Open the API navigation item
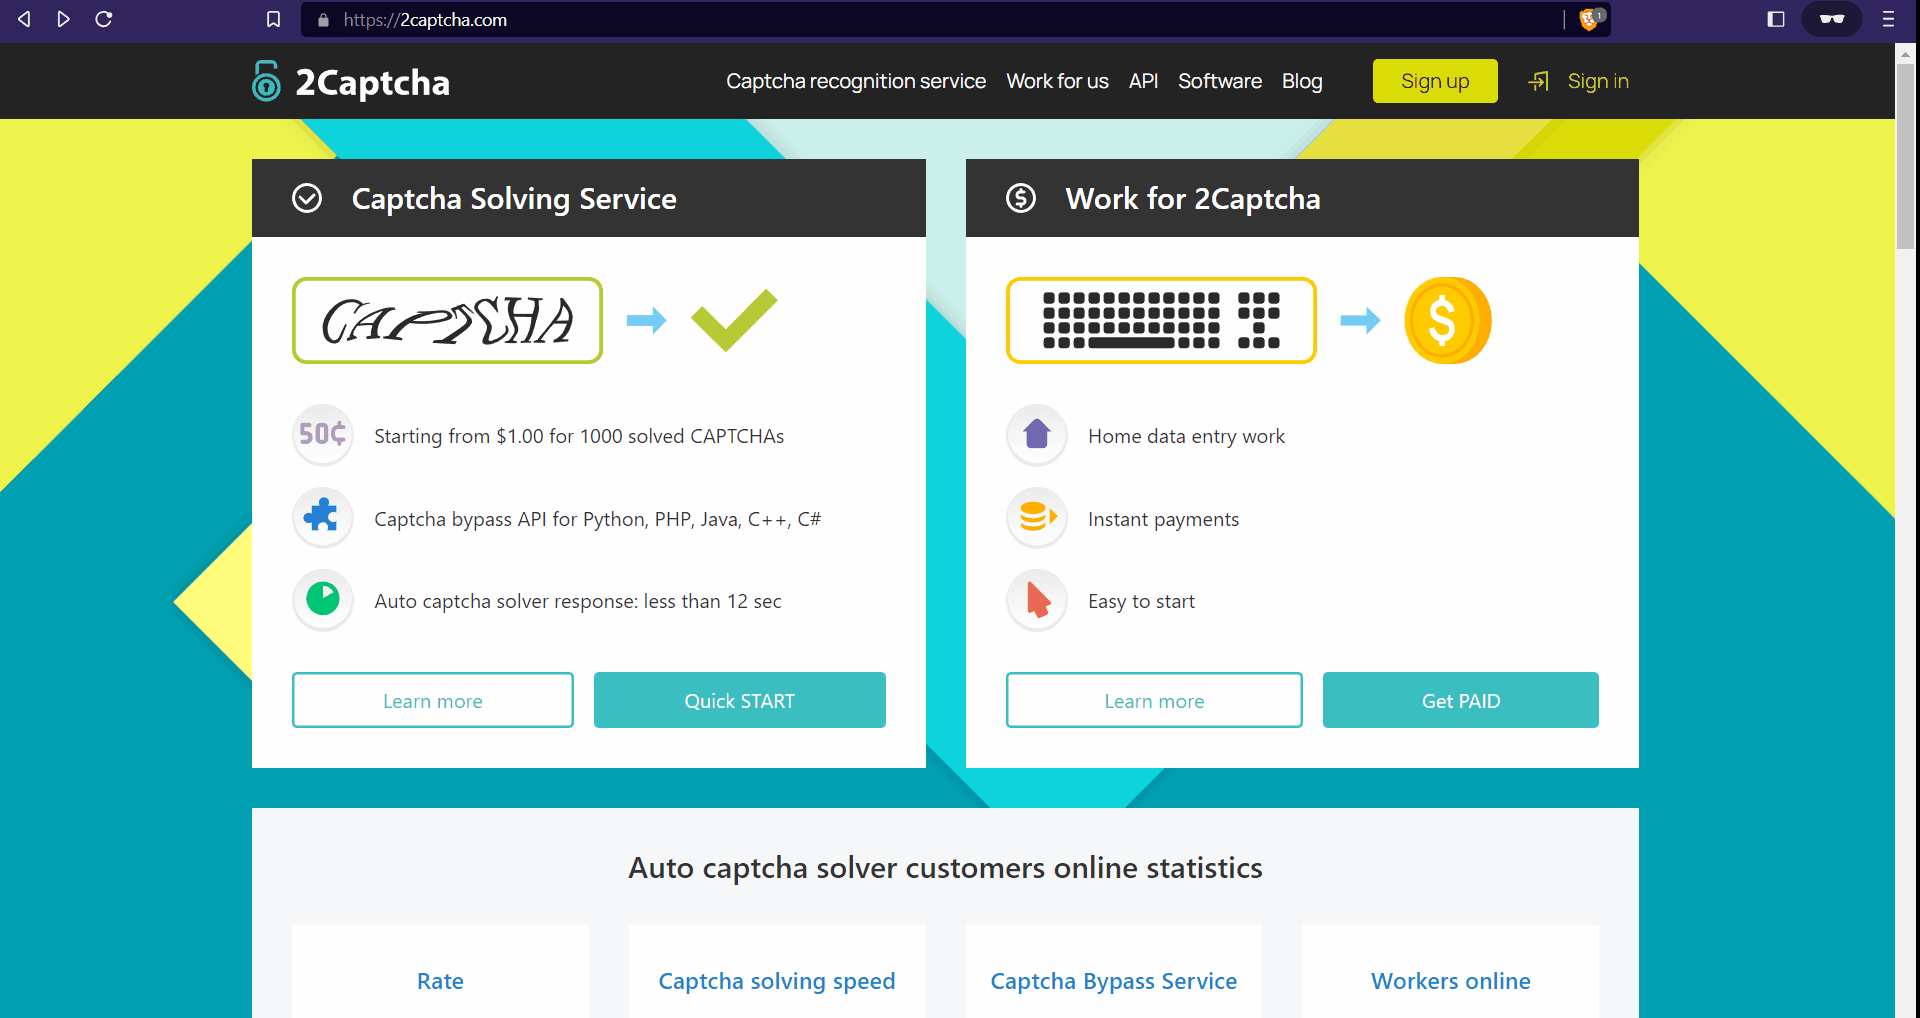The image size is (1920, 1018). pyautogui.click(x=1143, y=81)
